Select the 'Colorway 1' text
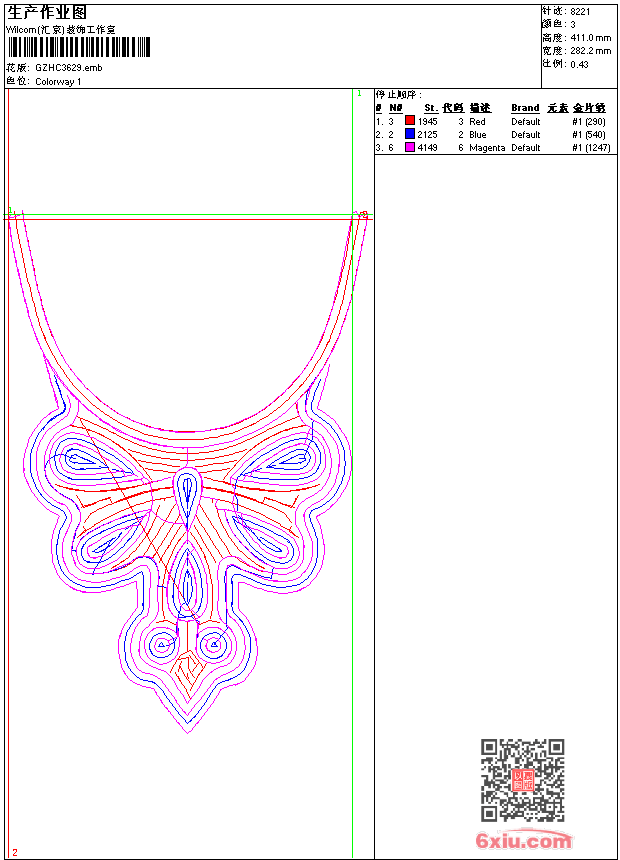620x860 pixels. [x=58, y=82]
